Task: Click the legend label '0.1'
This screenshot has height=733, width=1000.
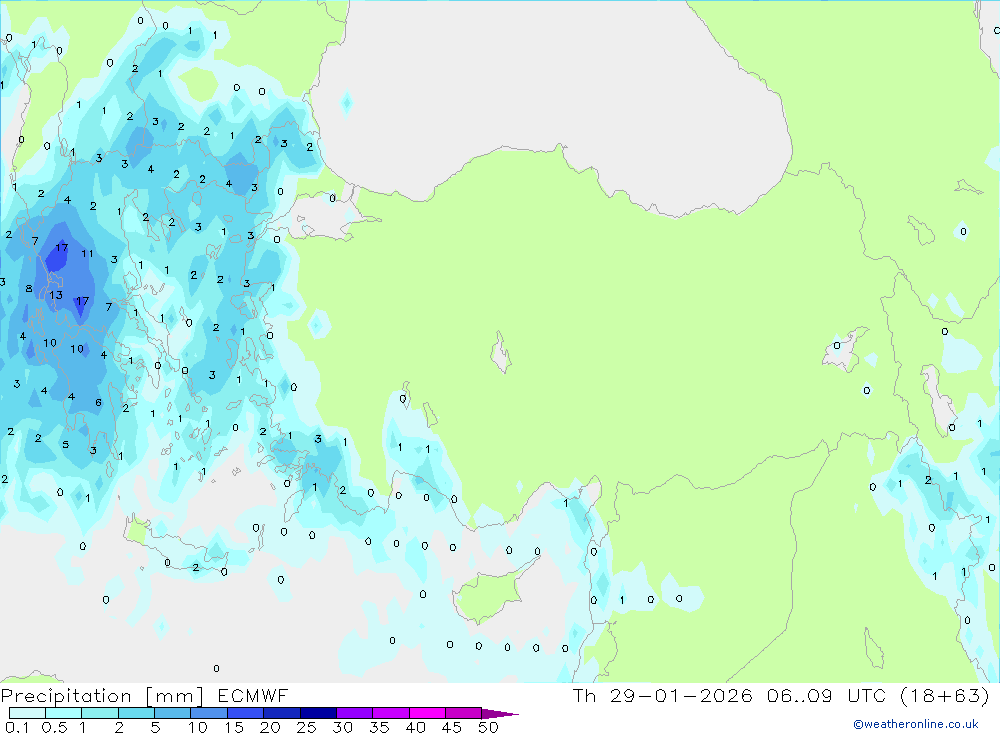Action: pos(17,727)
